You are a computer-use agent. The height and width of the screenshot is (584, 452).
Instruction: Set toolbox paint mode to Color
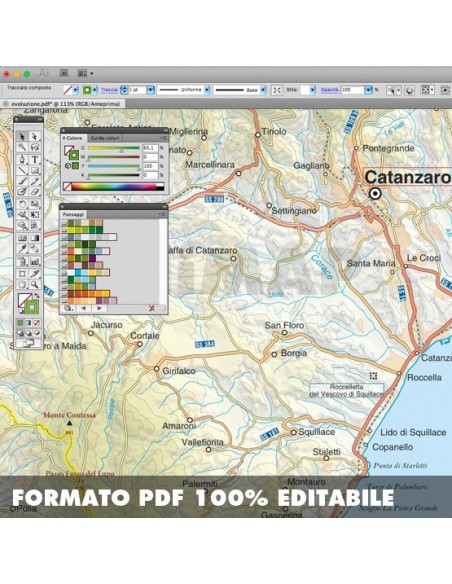(21, 323)
